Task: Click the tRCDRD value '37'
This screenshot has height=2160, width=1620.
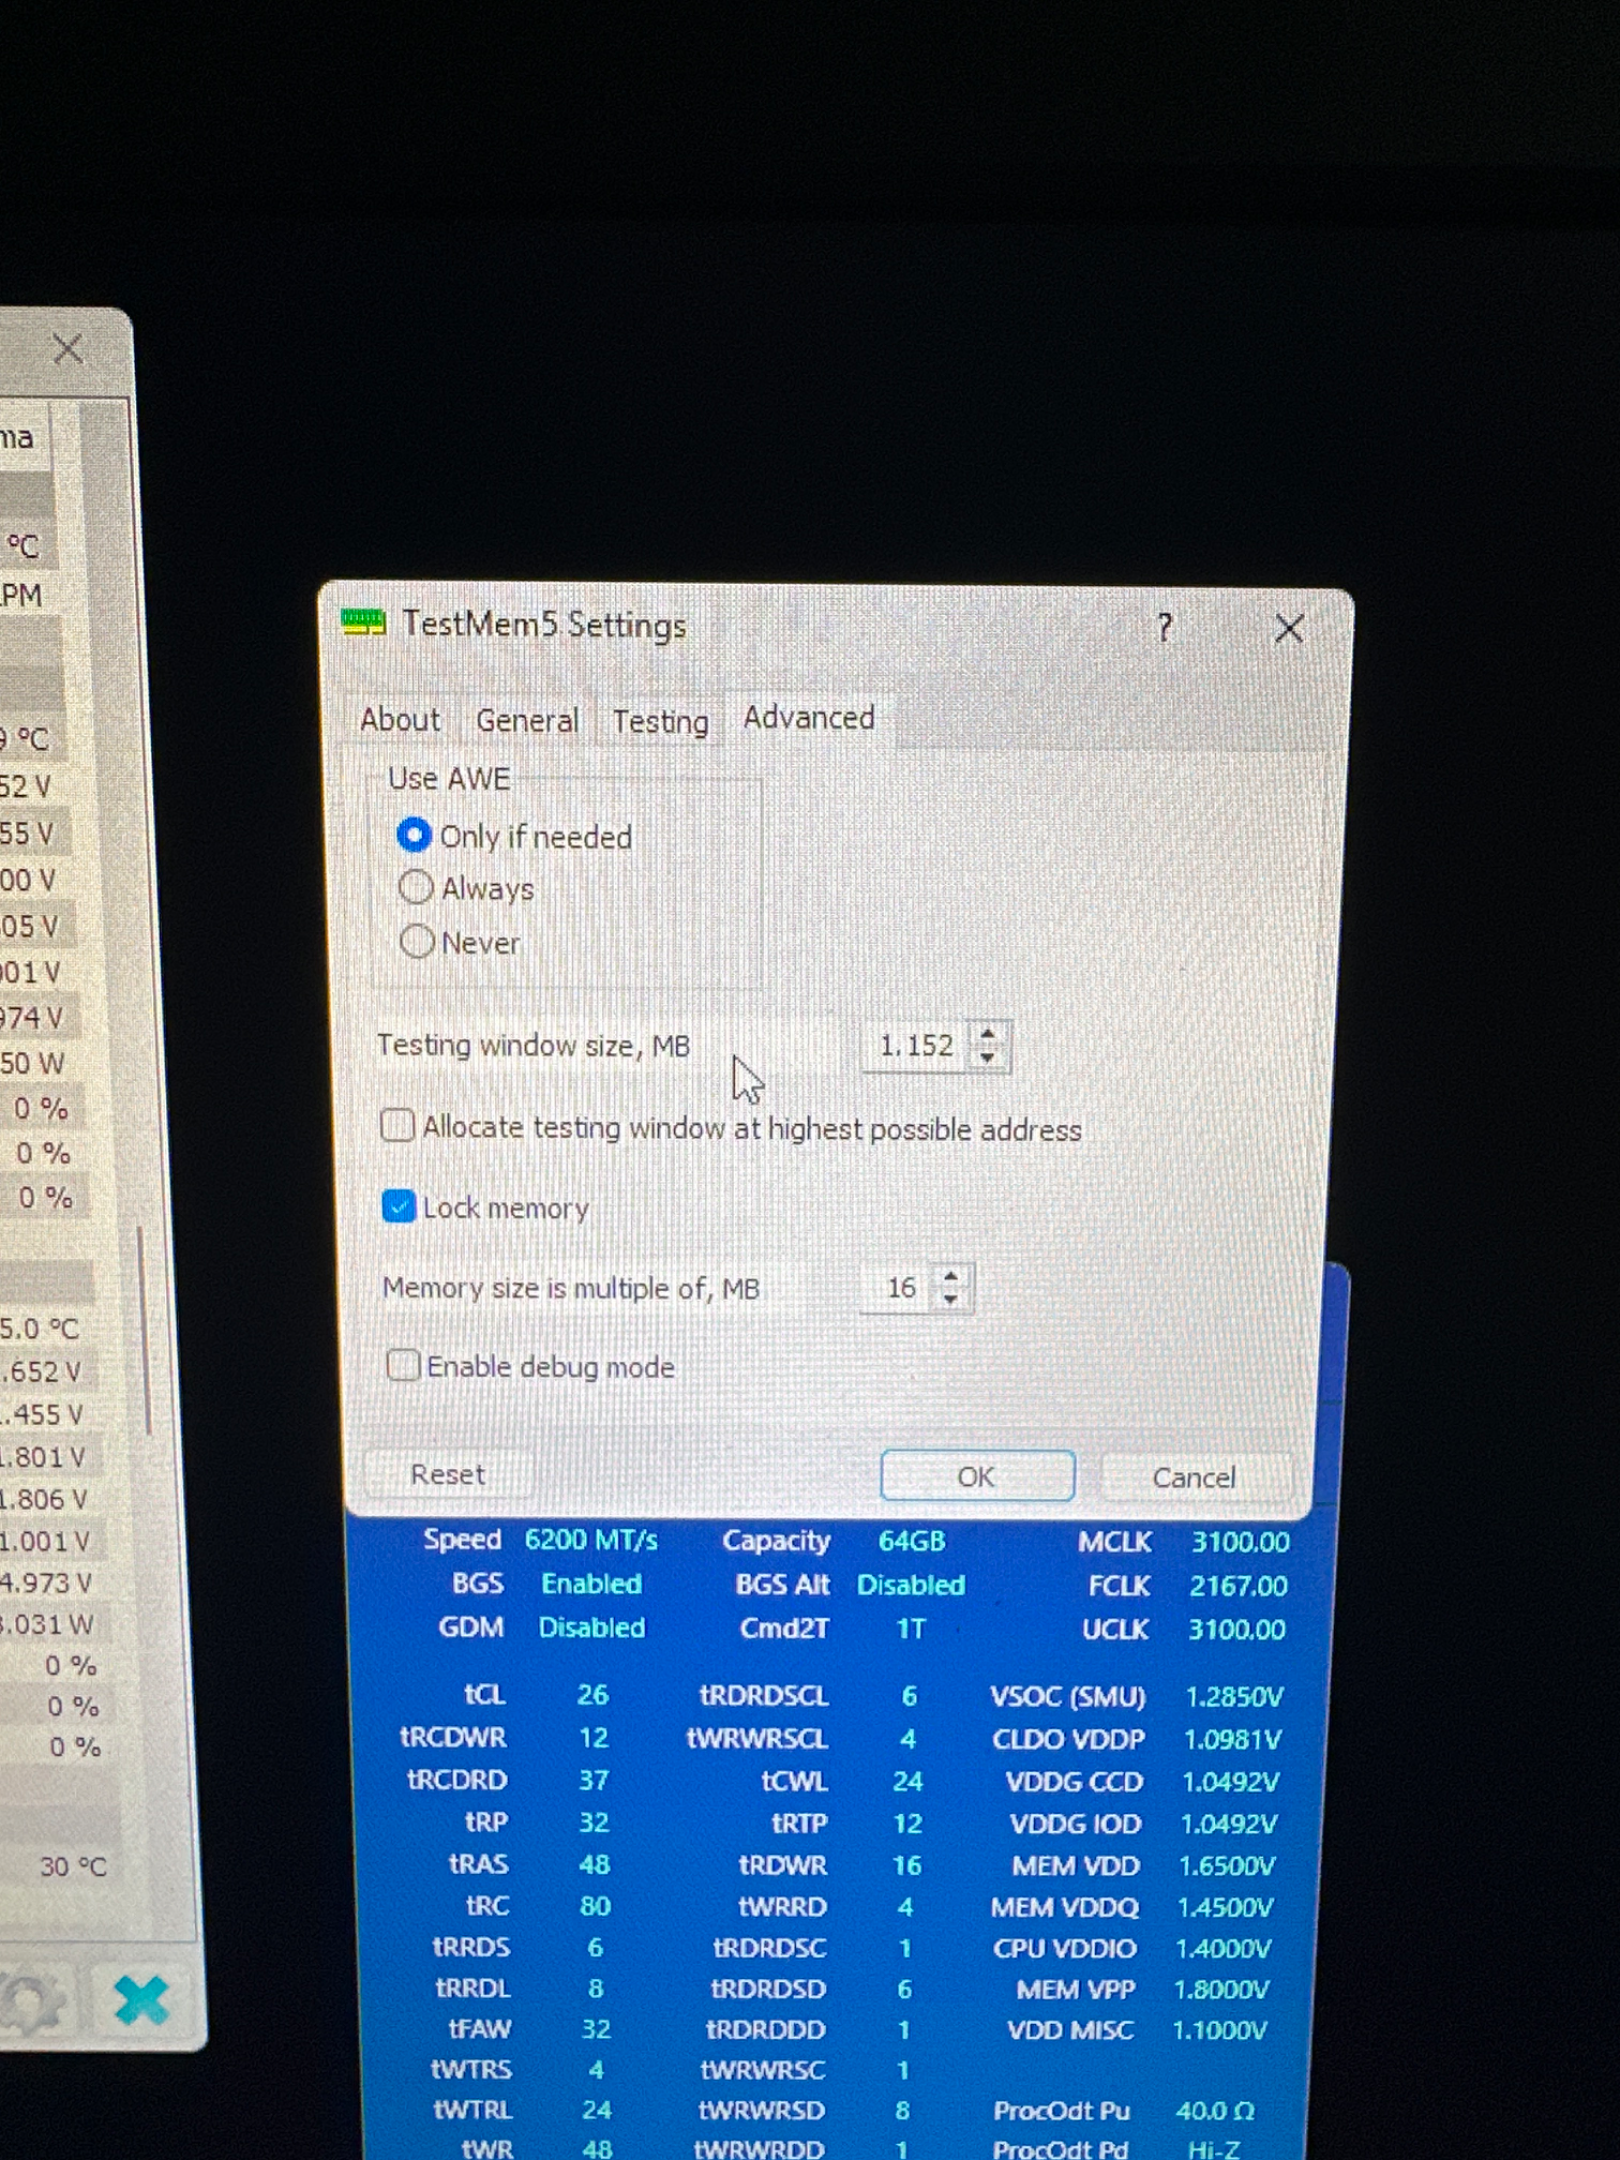Action: (x=593, y=1780)
